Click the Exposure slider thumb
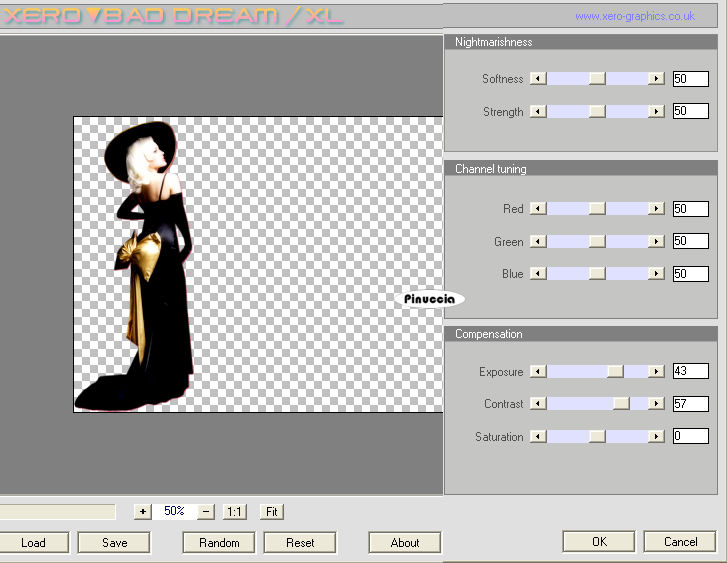 [x=616, y=371]
